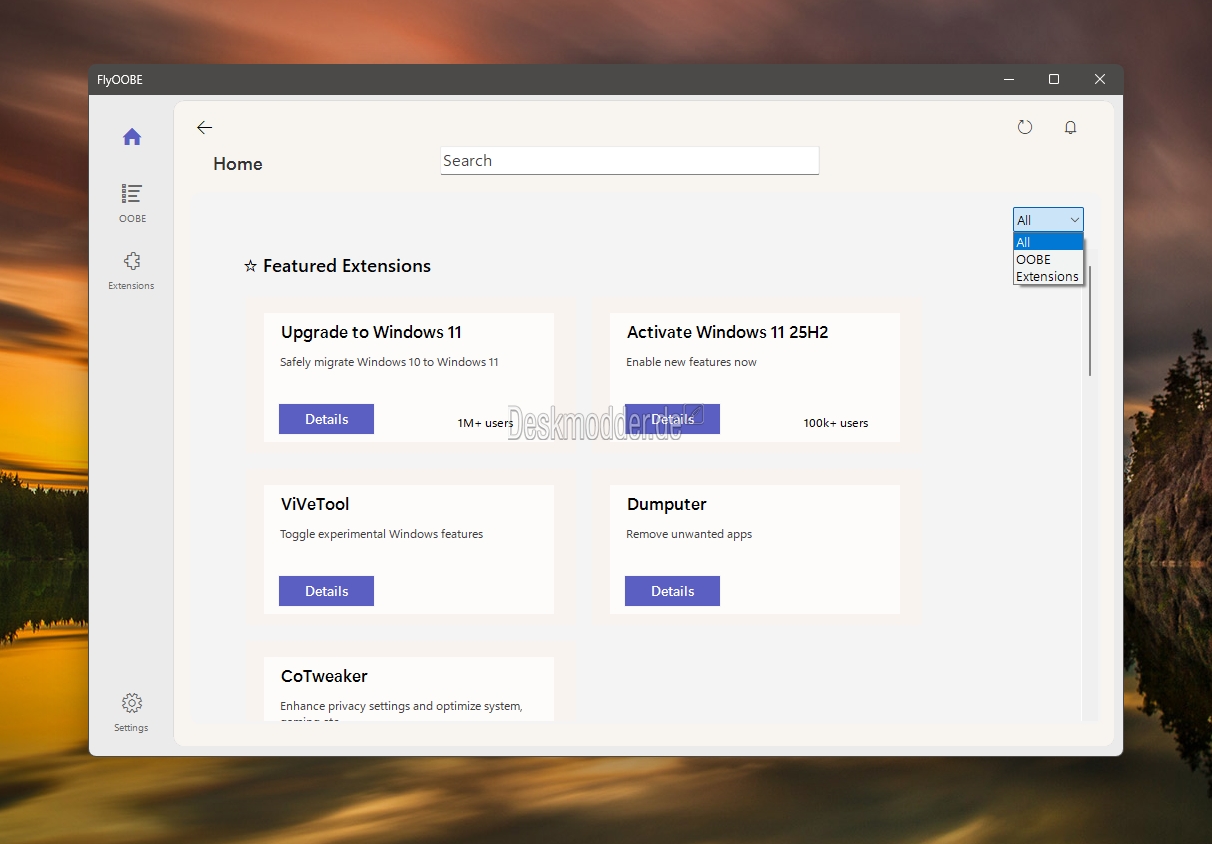Select Extensions in the filter list
This screenshot has width=1212, height=844.
pyautogui.click(x=1047, y=276)
